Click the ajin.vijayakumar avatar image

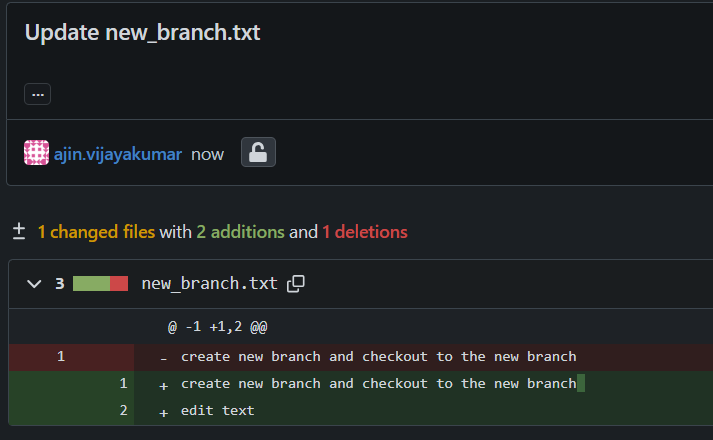(x=36, y=153)
